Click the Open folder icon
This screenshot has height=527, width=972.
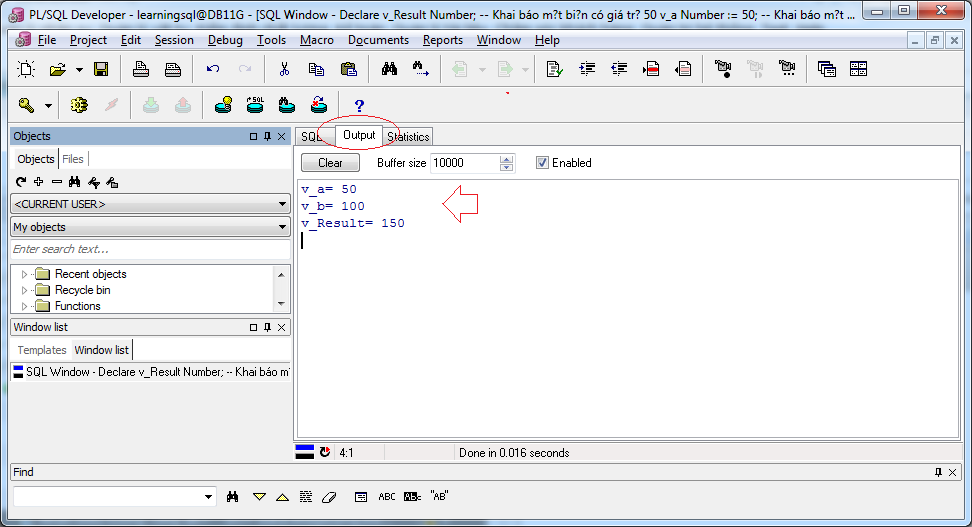point(58,69)
